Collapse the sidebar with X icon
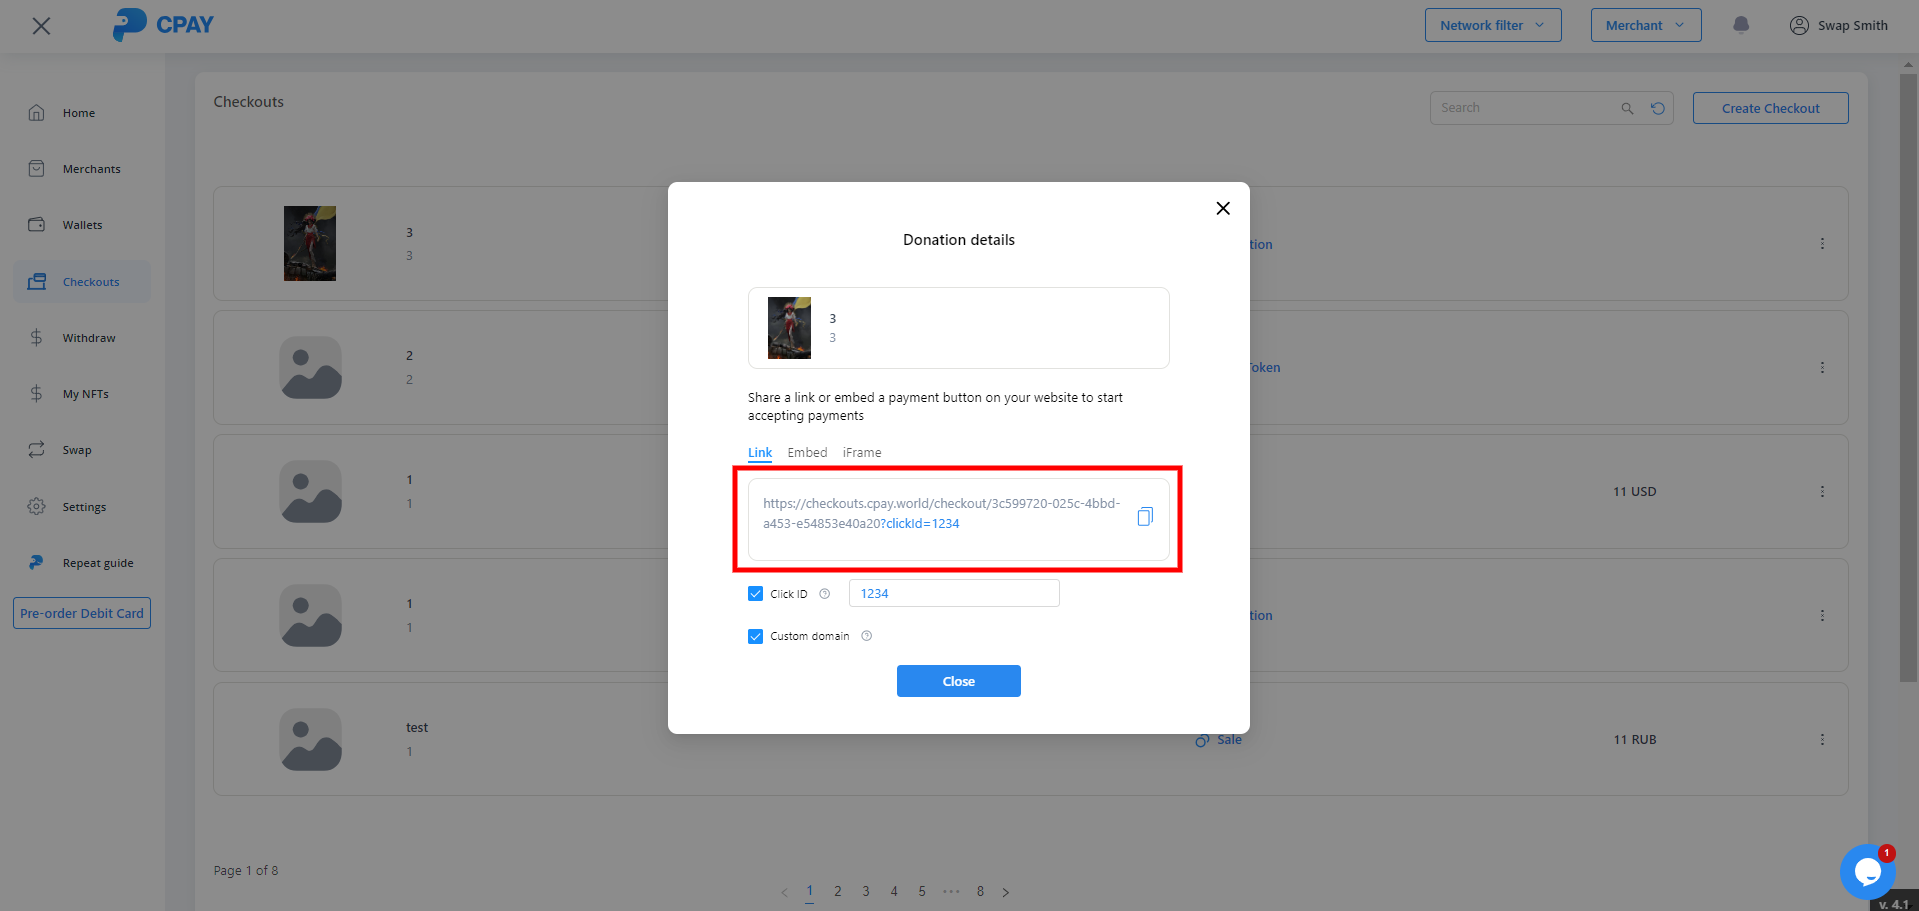This screenshot has height=911, width=1919. tap(41, 26)
